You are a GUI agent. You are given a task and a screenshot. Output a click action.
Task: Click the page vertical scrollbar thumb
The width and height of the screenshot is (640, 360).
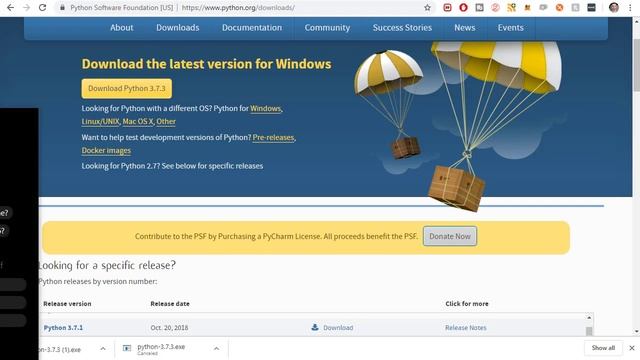pyautogui.click(x=636, y=65)
